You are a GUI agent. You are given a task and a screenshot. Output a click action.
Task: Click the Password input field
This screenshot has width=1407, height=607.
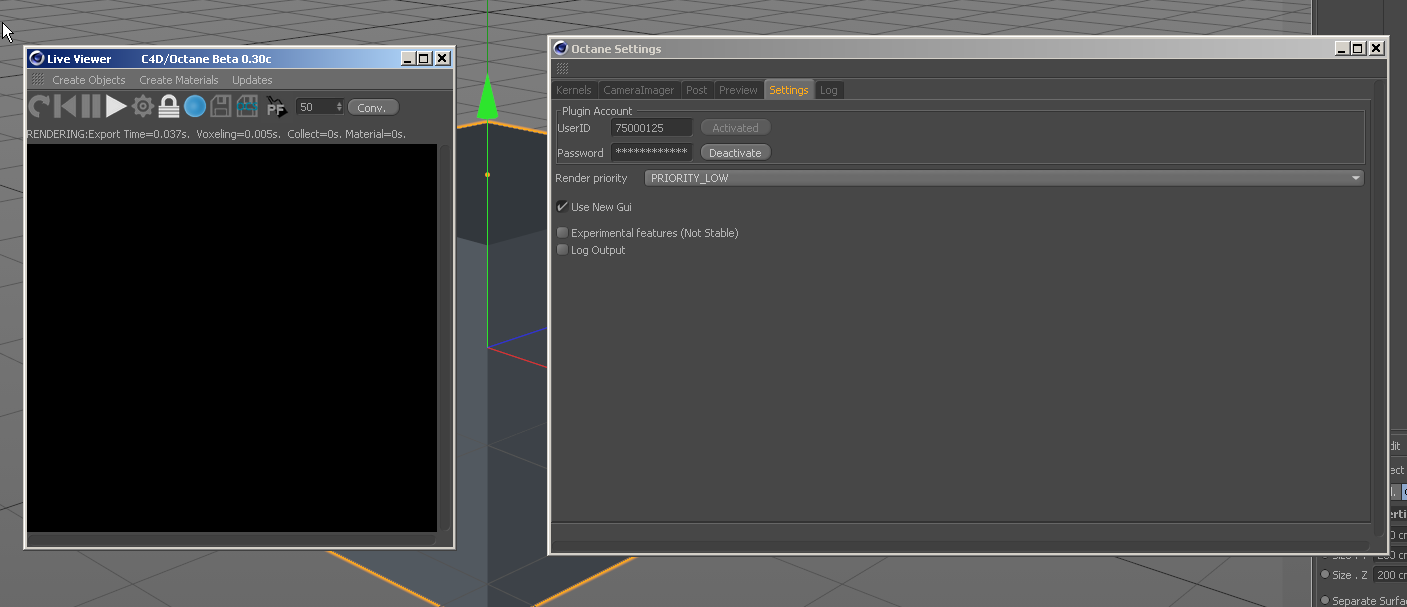point(651,152)
